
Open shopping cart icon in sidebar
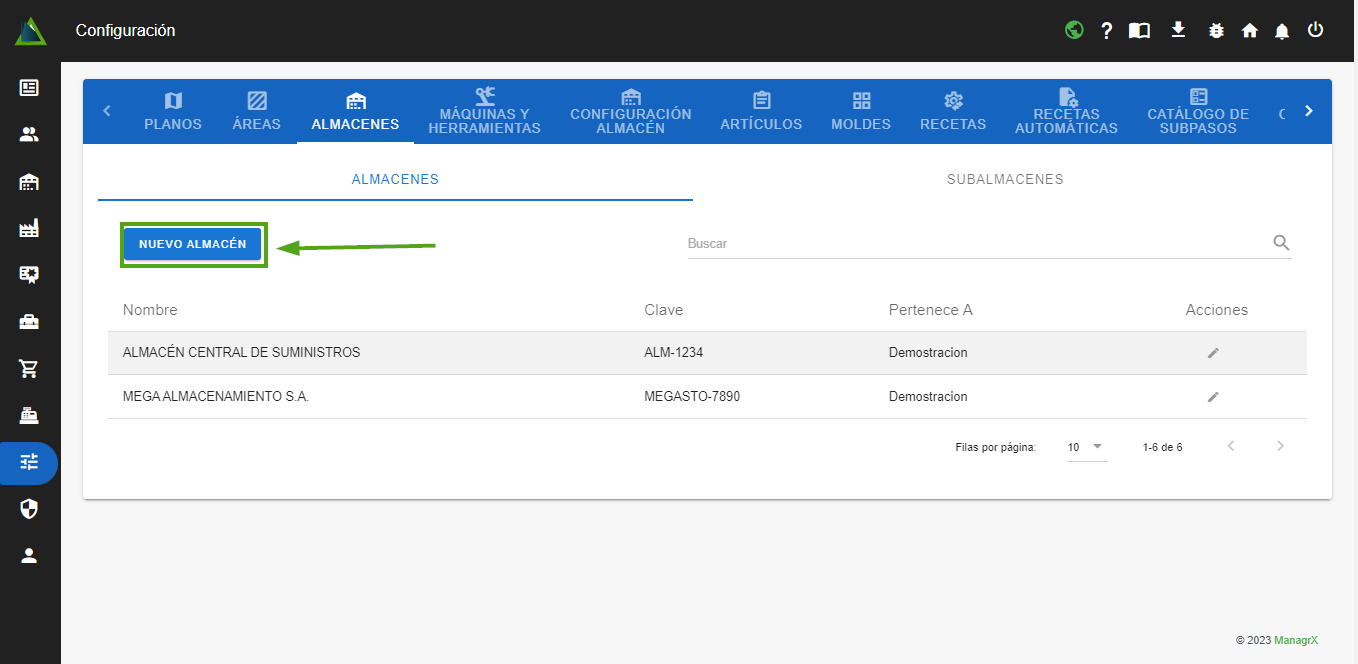click(29, 369)
